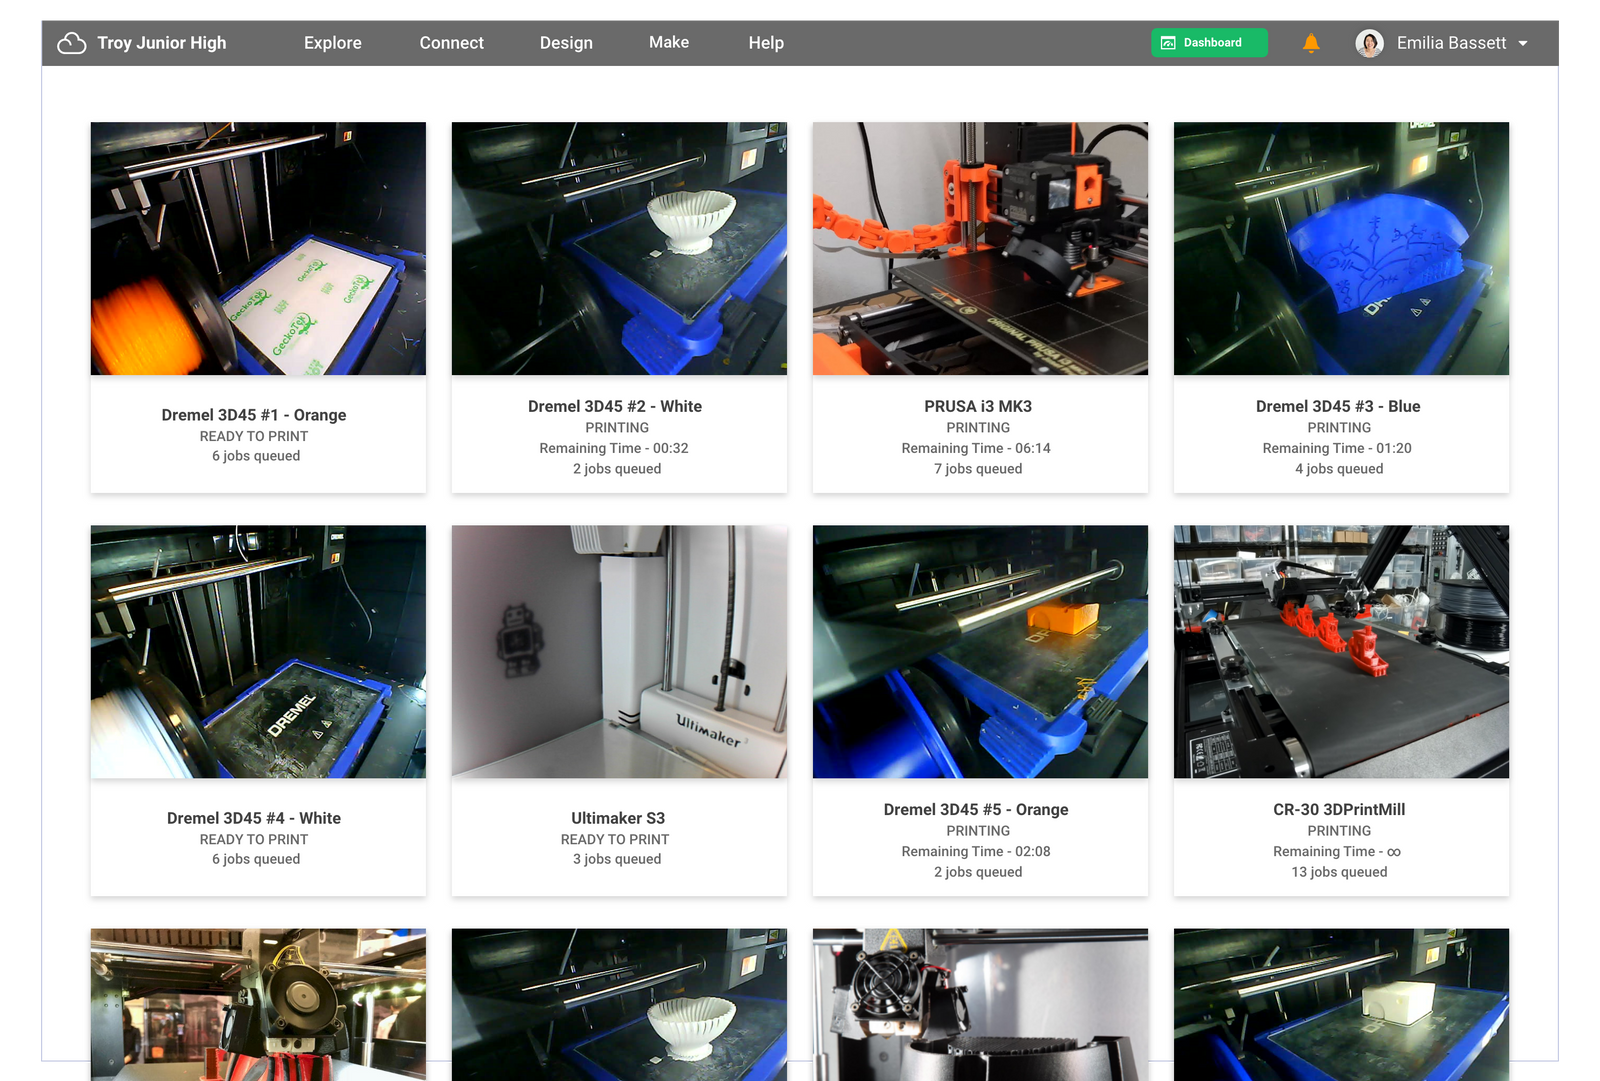Open Dremel 3D45 #5 - Orange camera view
The height and width of the screenshot is (1081, 1600).
[980, 652]
